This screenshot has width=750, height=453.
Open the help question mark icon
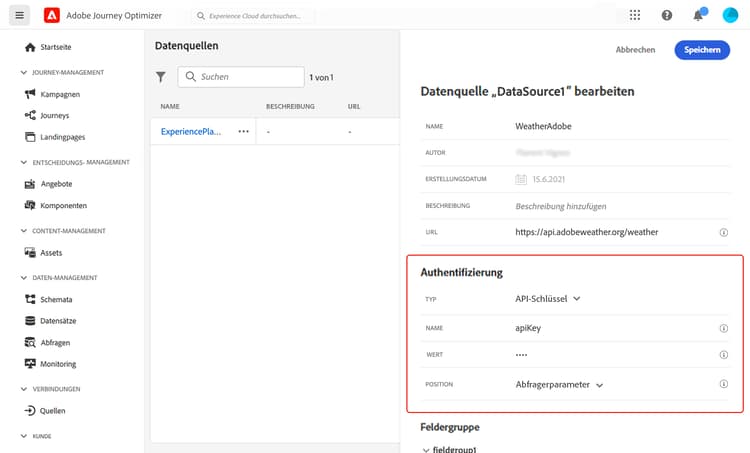click(x=667, y=15)
